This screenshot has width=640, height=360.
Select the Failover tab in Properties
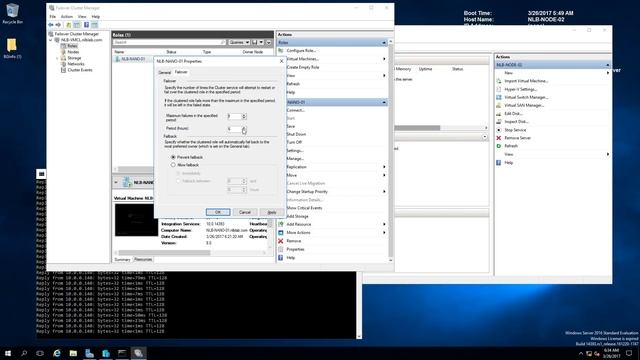181,72
